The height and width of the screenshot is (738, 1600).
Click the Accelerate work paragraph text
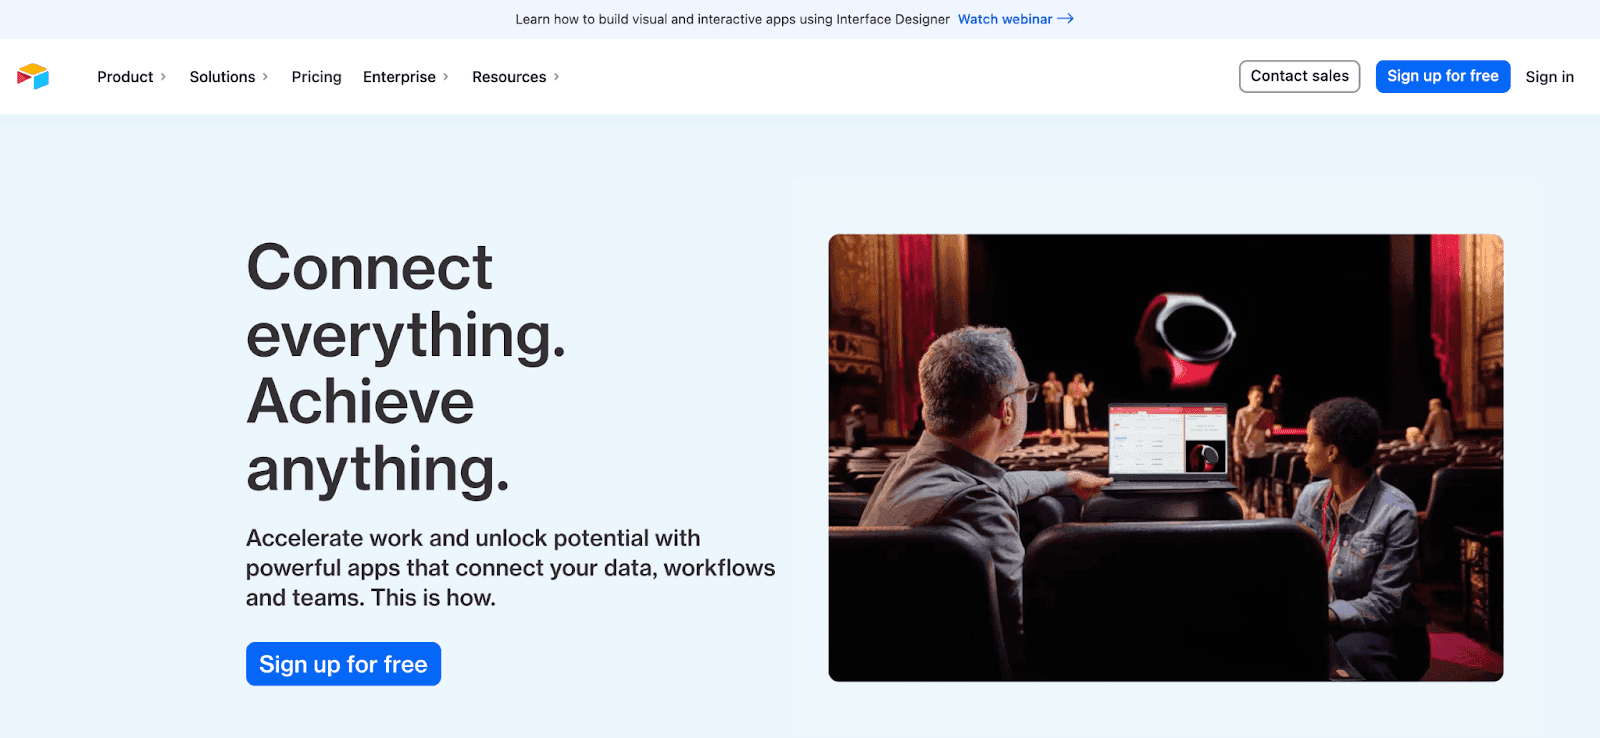(x=510, y=568)
